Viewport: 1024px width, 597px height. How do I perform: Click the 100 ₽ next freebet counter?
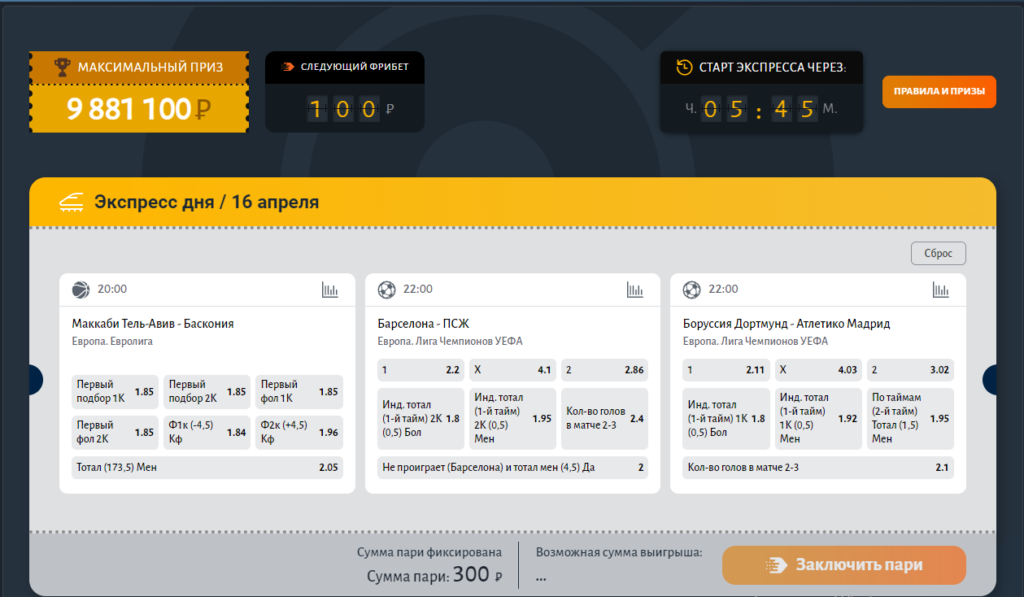351,108
